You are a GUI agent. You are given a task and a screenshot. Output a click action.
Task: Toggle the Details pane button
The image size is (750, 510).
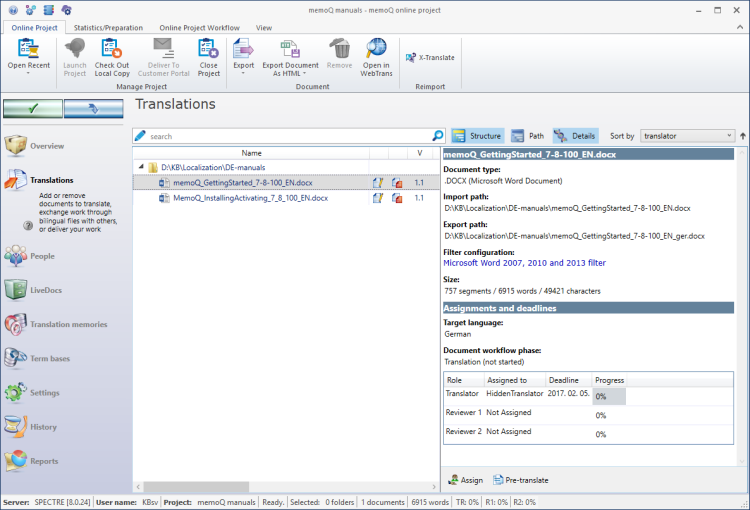[x=575, y=135]
